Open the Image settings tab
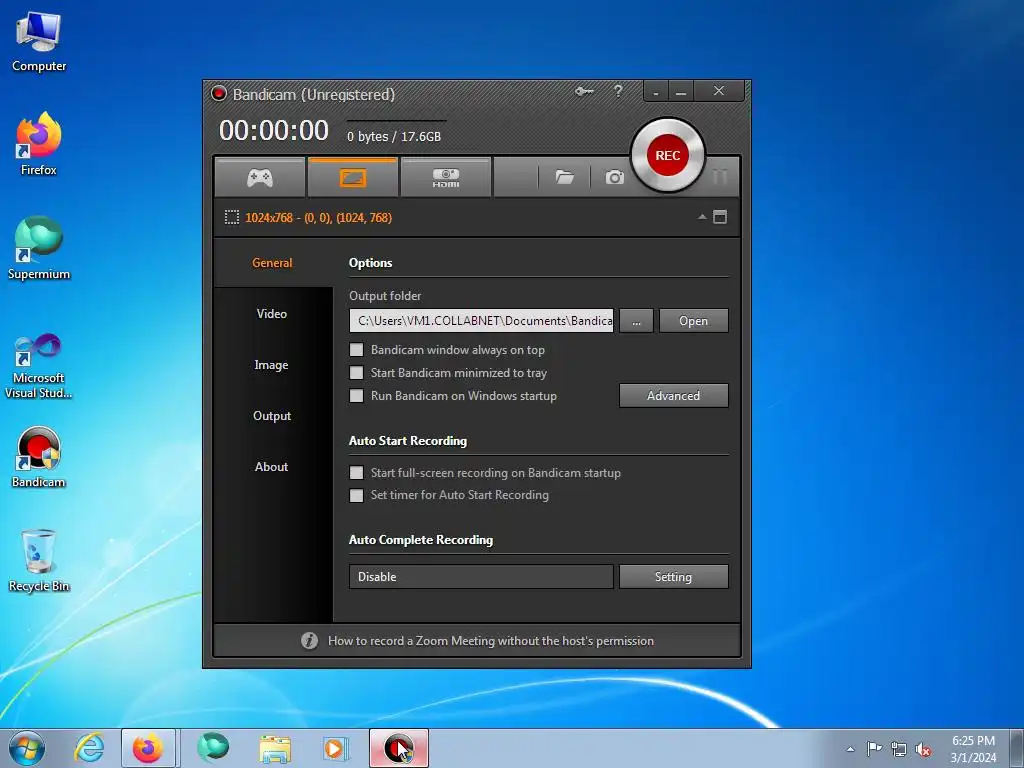Viewport: 1024px width, 768px height. click(272, 364)
